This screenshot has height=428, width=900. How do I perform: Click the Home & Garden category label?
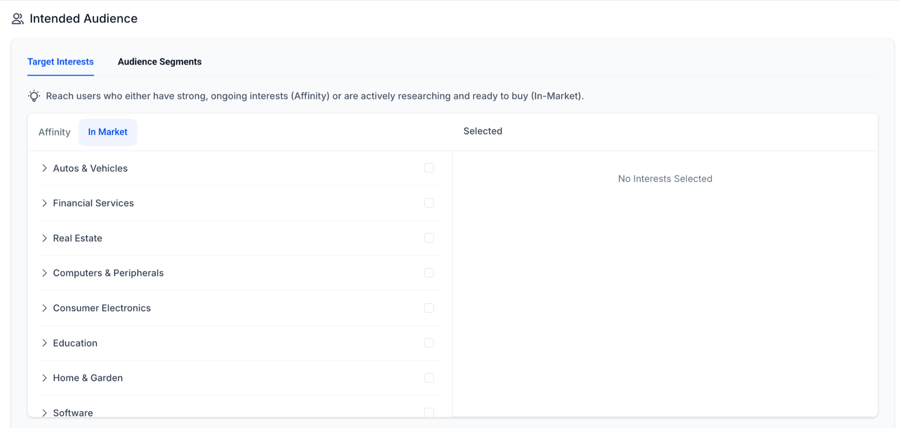pos(88,378)
